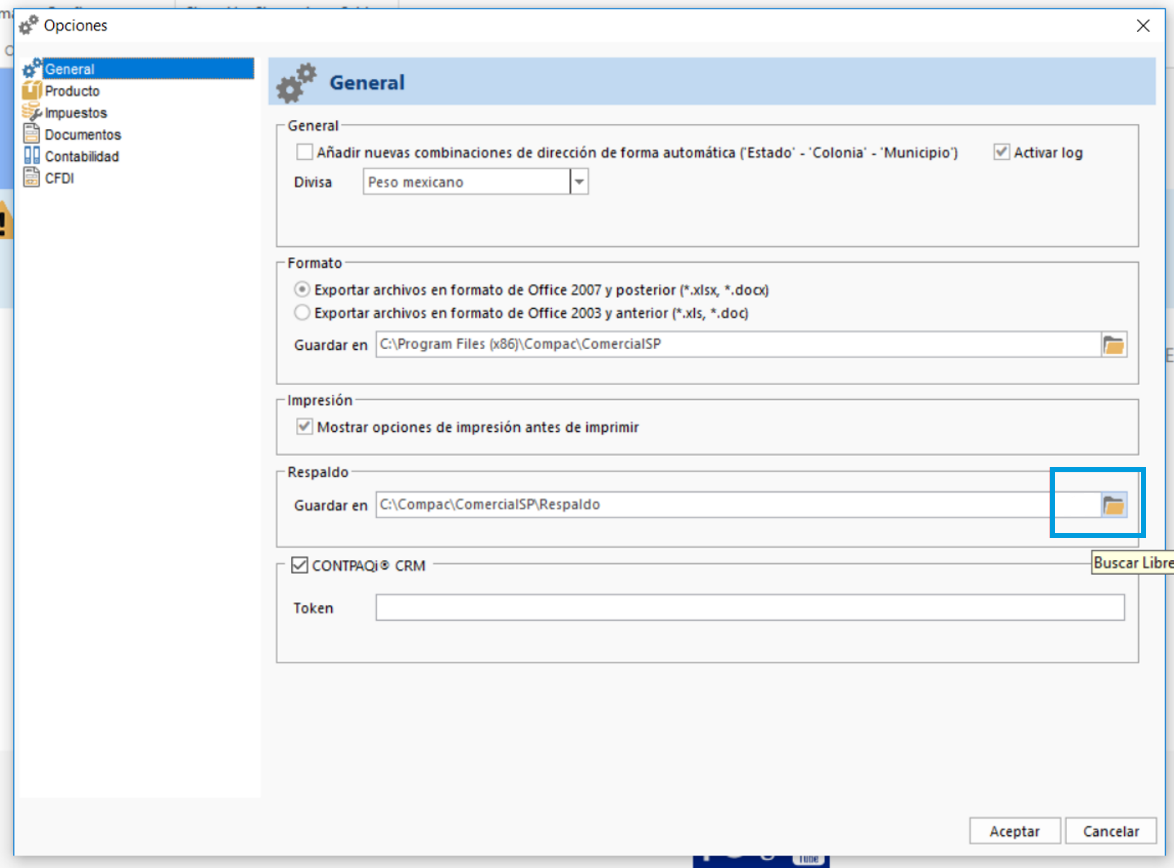
Task: Select Office 2003 export format option
Action: 302,313
